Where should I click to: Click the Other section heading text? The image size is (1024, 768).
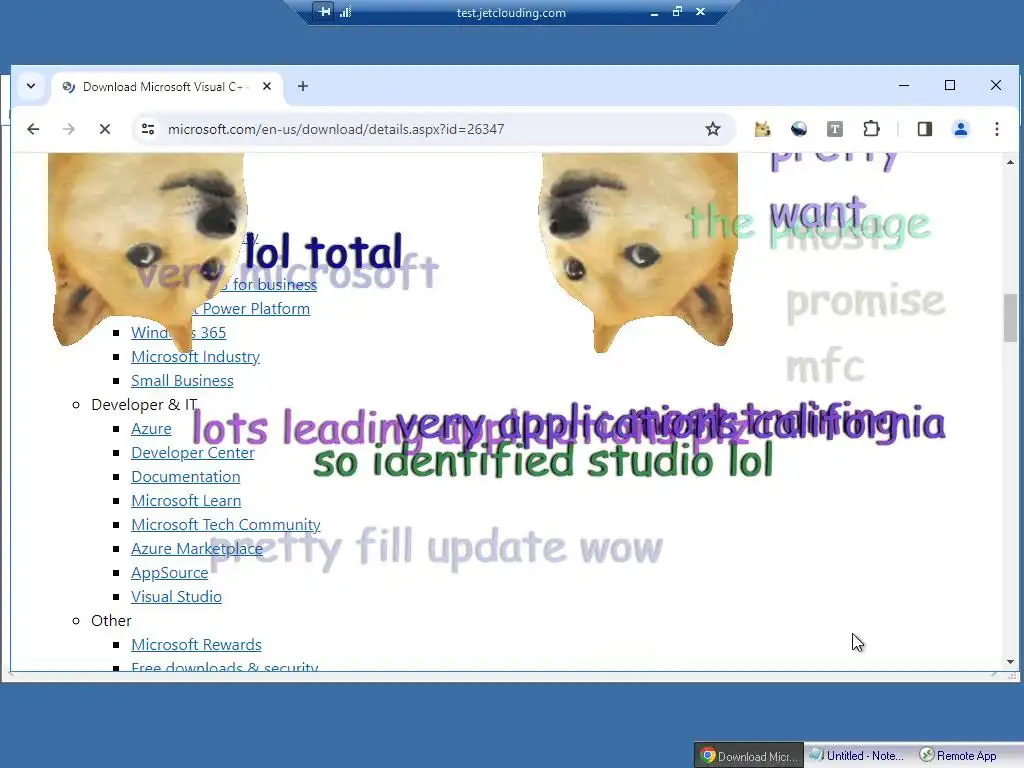click(111, 620)
